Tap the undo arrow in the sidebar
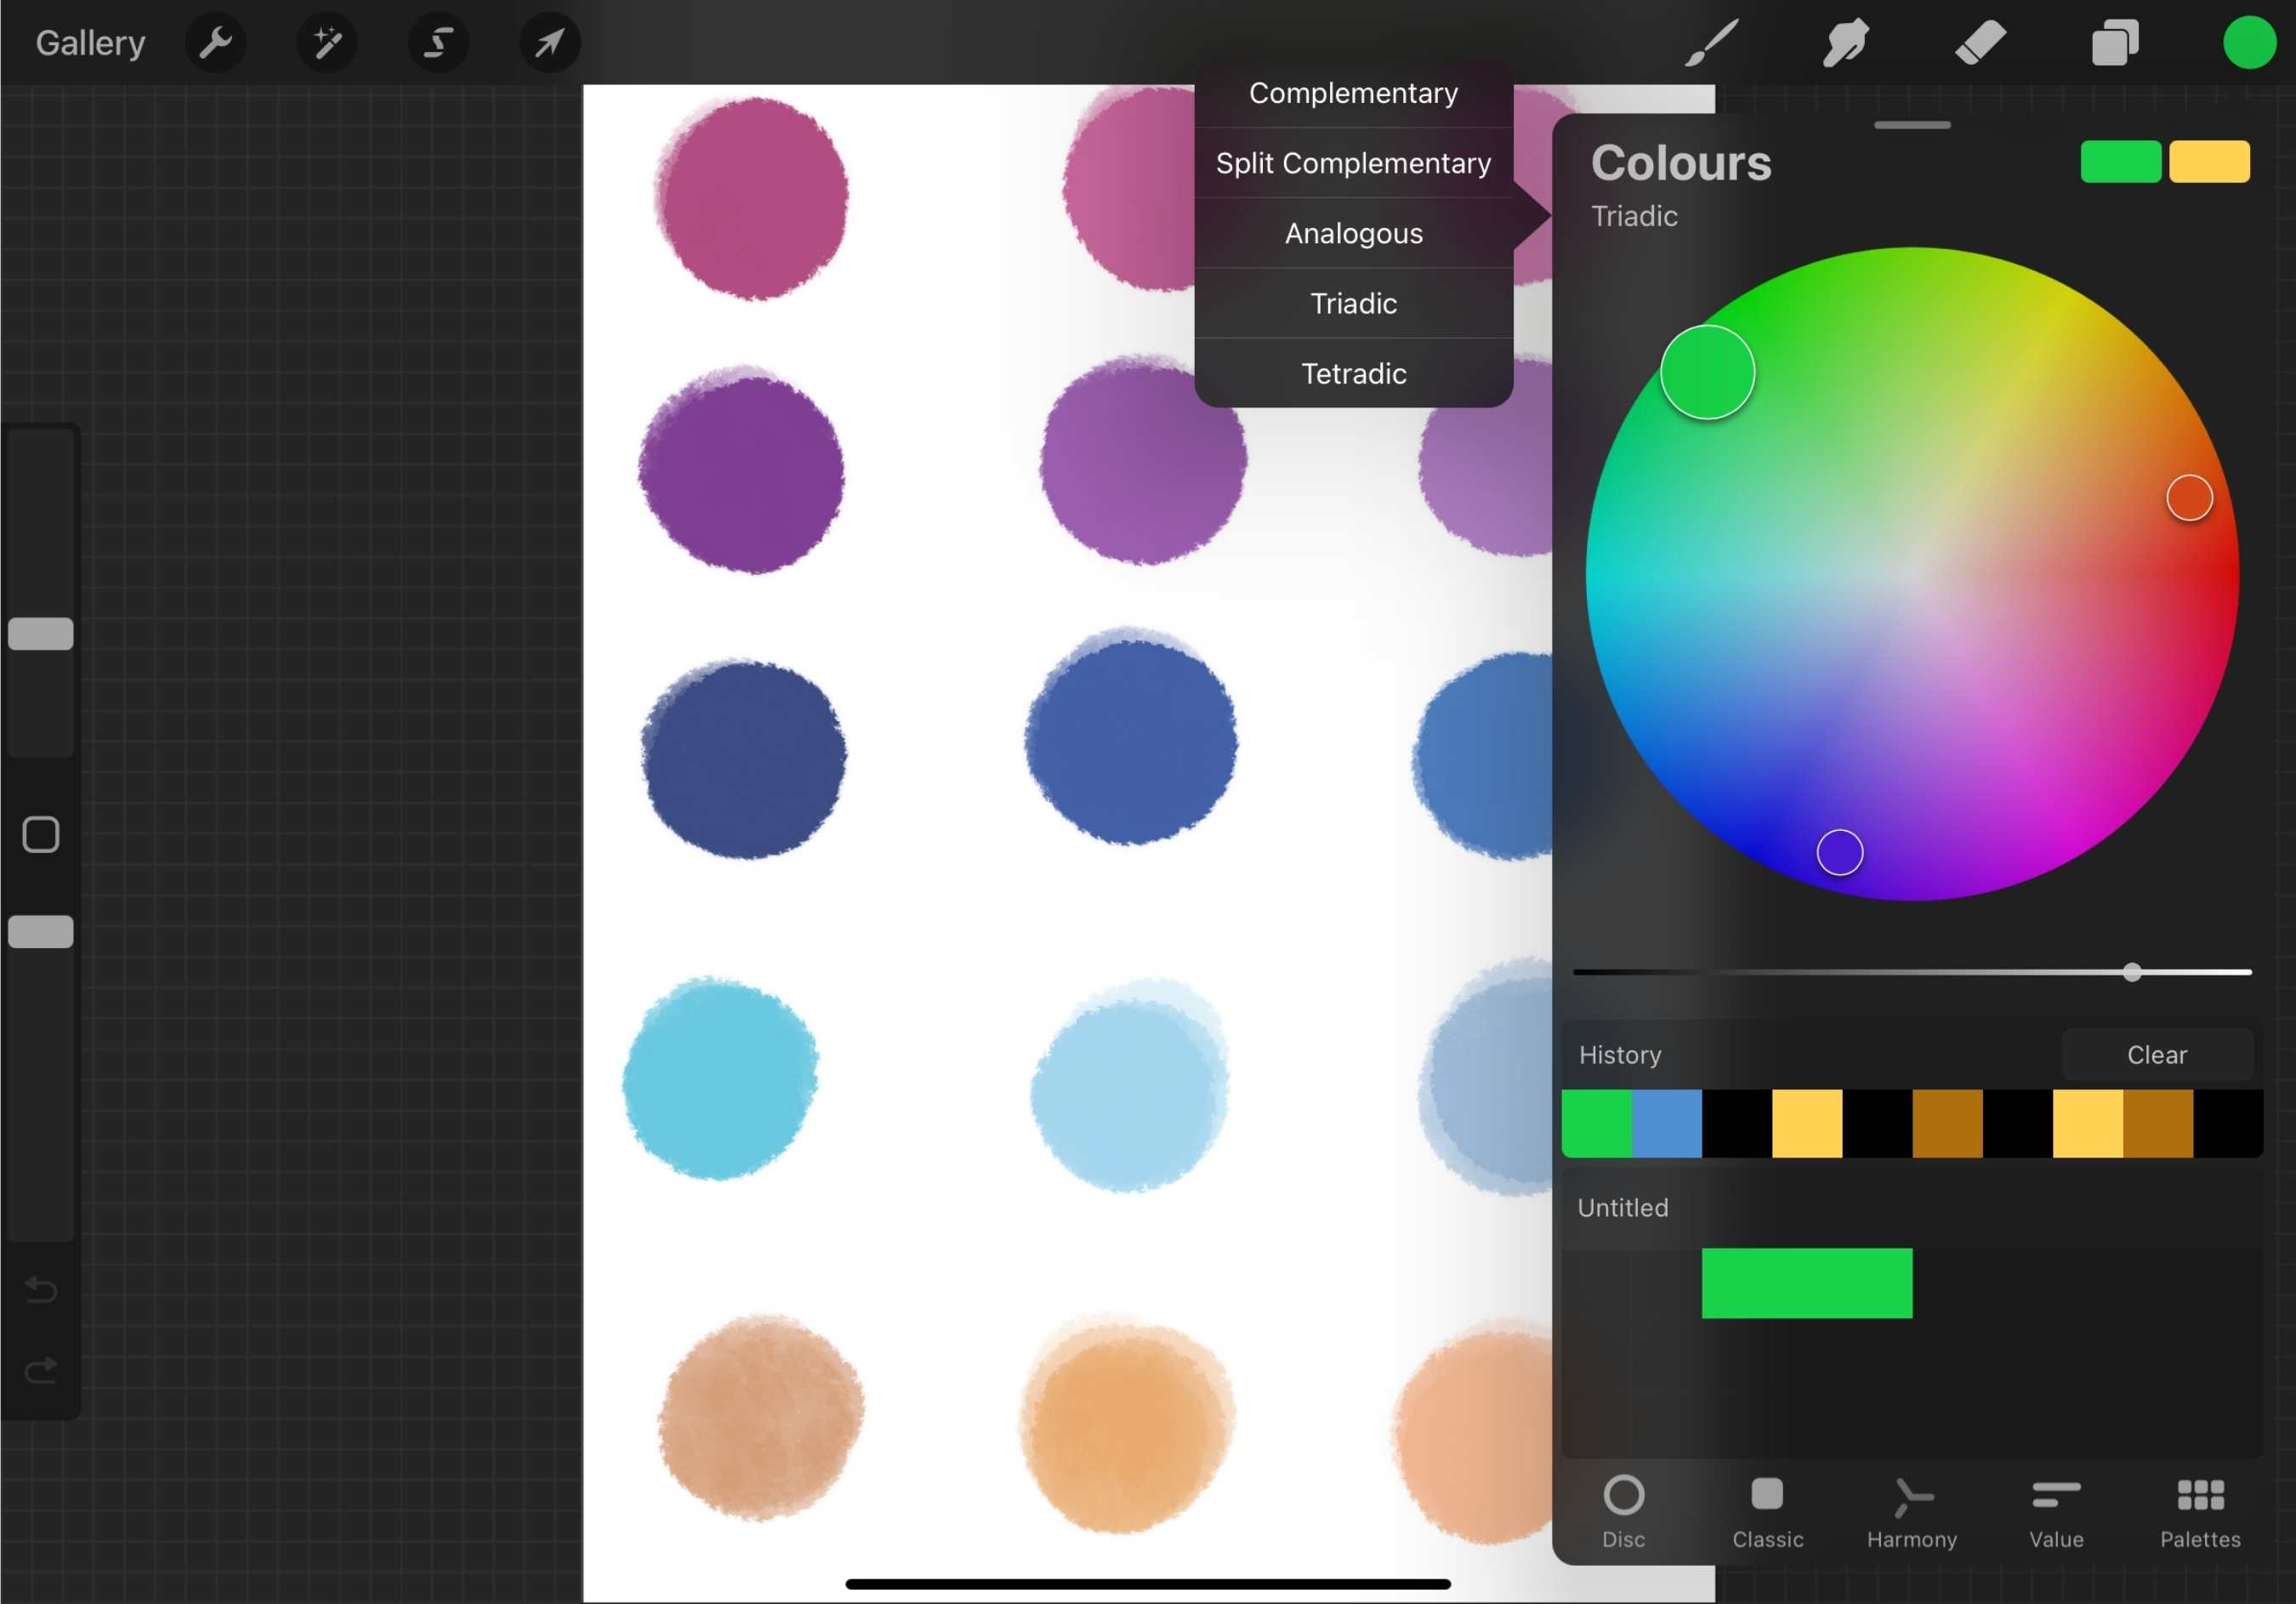Screen dimensions: 2296x1604 [40, 1290]
